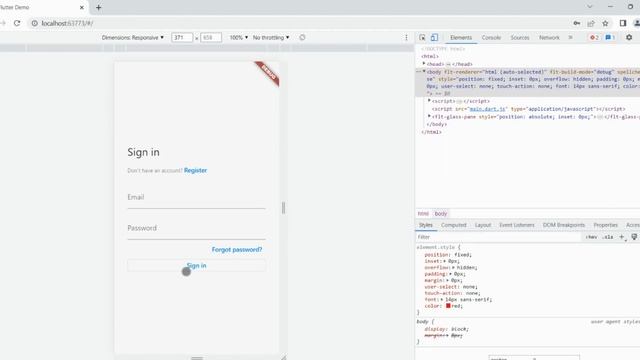Click the red color swatch

coord(448,306)
